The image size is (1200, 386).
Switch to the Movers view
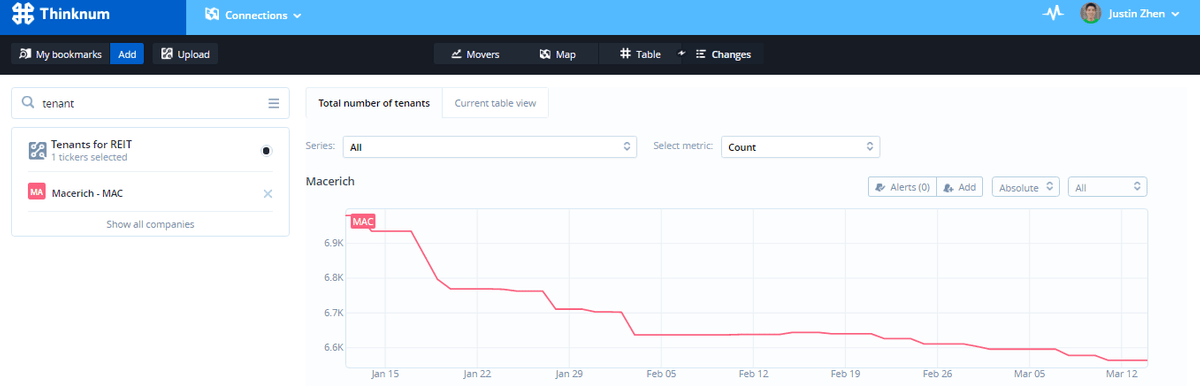[x=475, y=54]
